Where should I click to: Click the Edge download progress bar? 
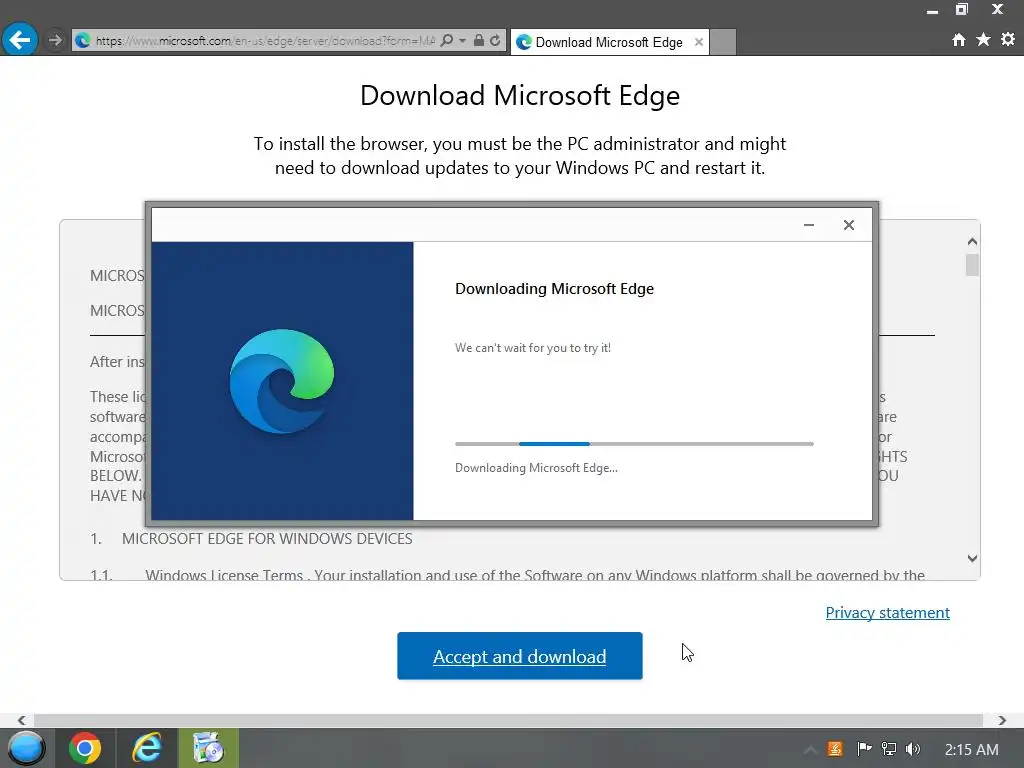pyautogui.click(x=634, y=444)
